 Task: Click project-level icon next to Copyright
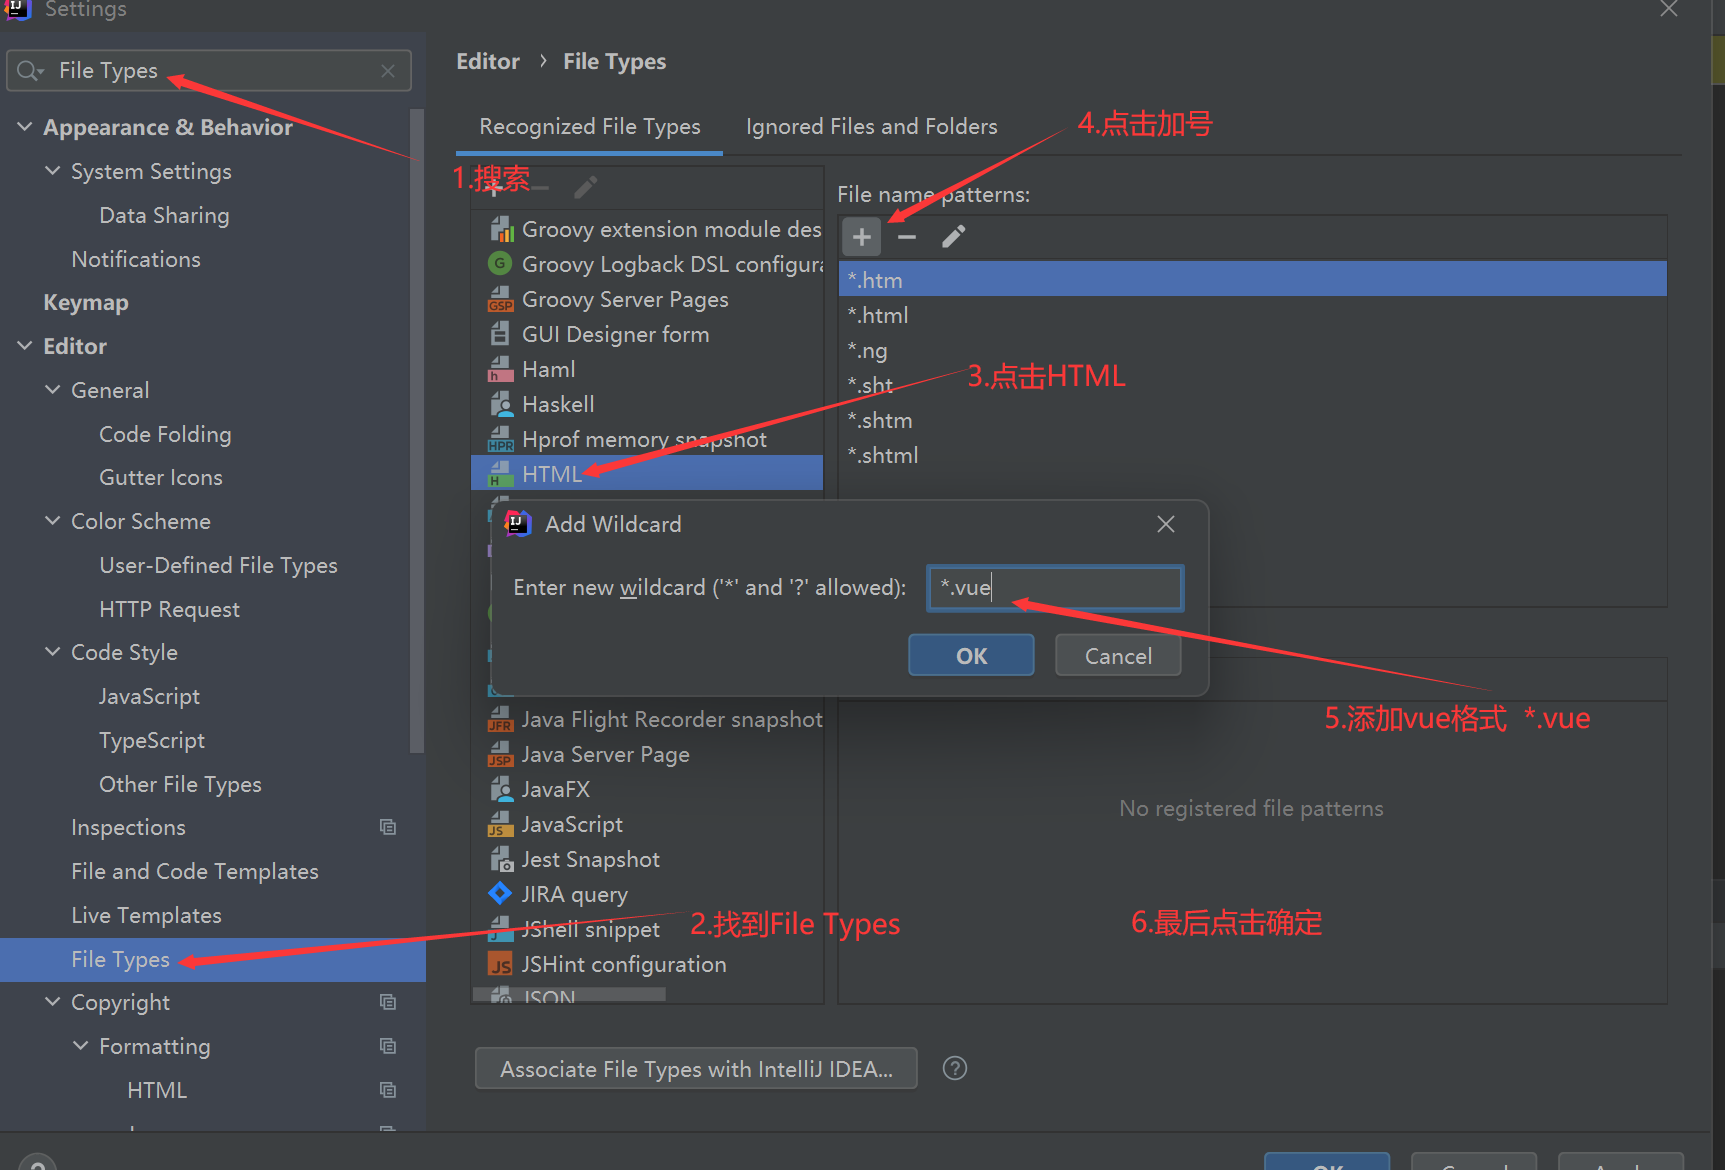point(388,1002)
